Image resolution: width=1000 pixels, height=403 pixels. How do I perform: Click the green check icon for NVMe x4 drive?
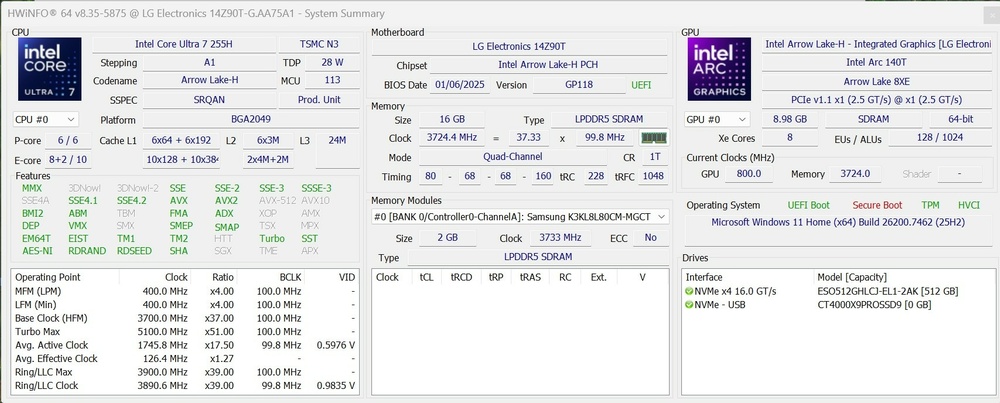point(688,291)
